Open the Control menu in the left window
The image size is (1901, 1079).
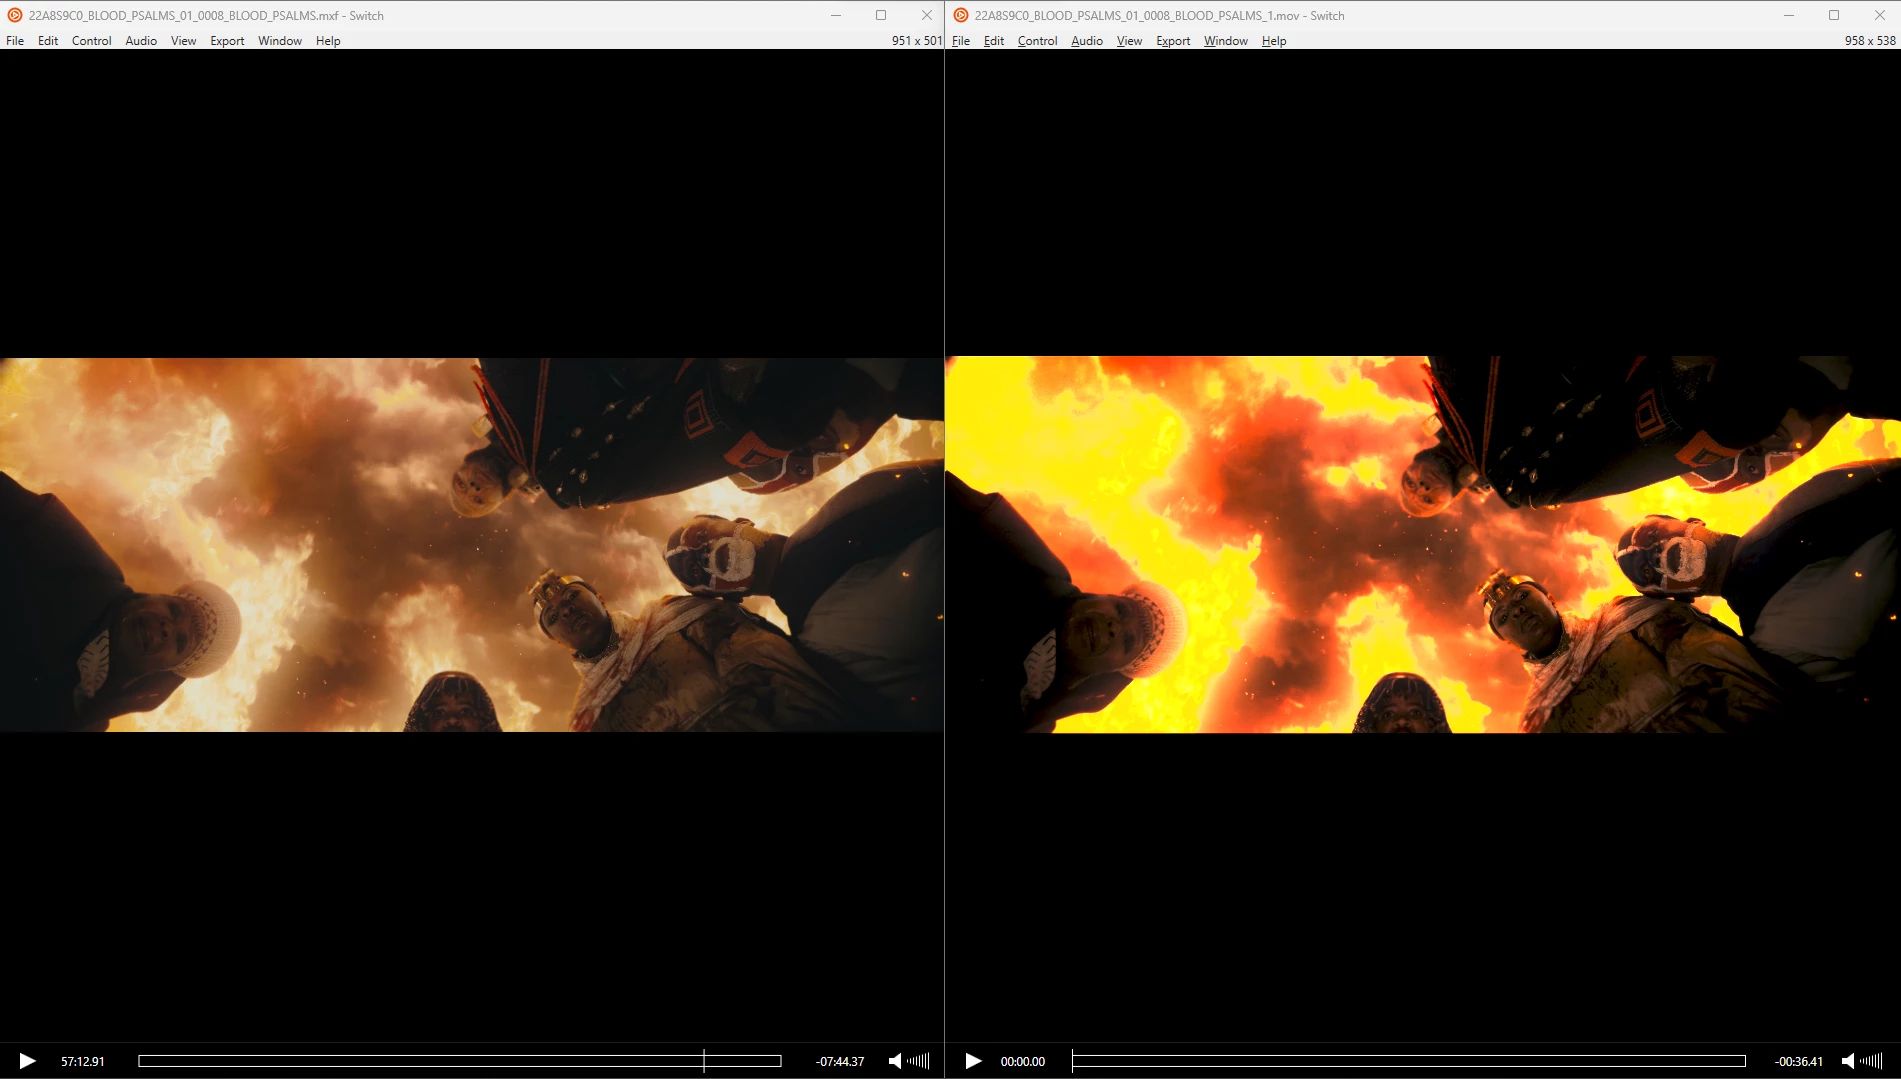click(x=92, y=41)
